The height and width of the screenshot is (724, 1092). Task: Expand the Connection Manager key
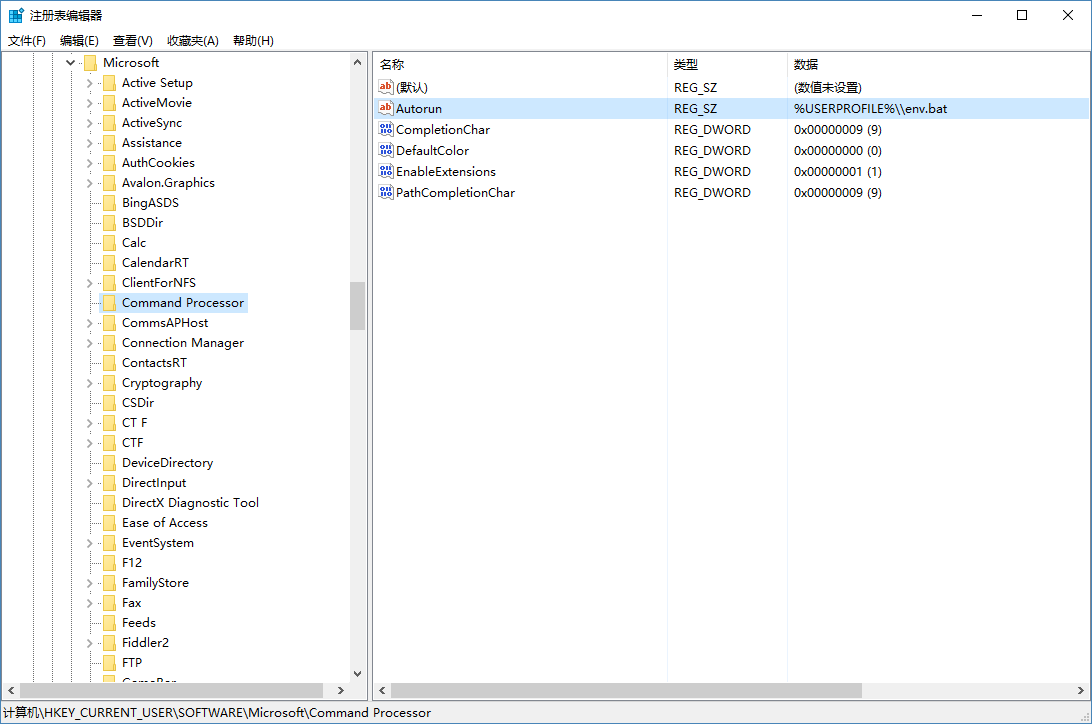90,342
